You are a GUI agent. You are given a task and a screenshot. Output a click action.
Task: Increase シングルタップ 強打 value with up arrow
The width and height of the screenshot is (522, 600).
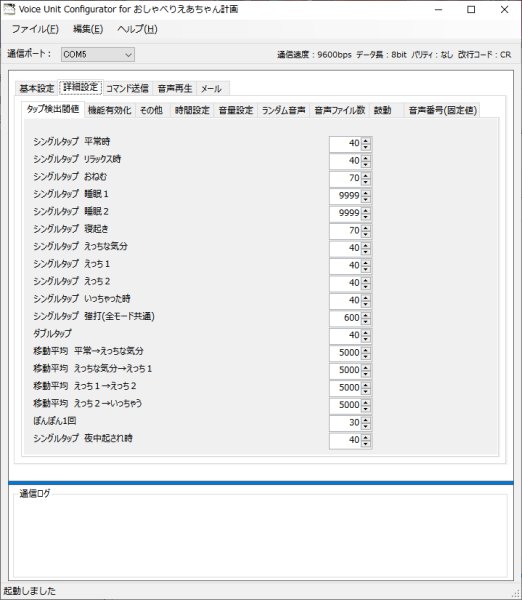(366, 315)
